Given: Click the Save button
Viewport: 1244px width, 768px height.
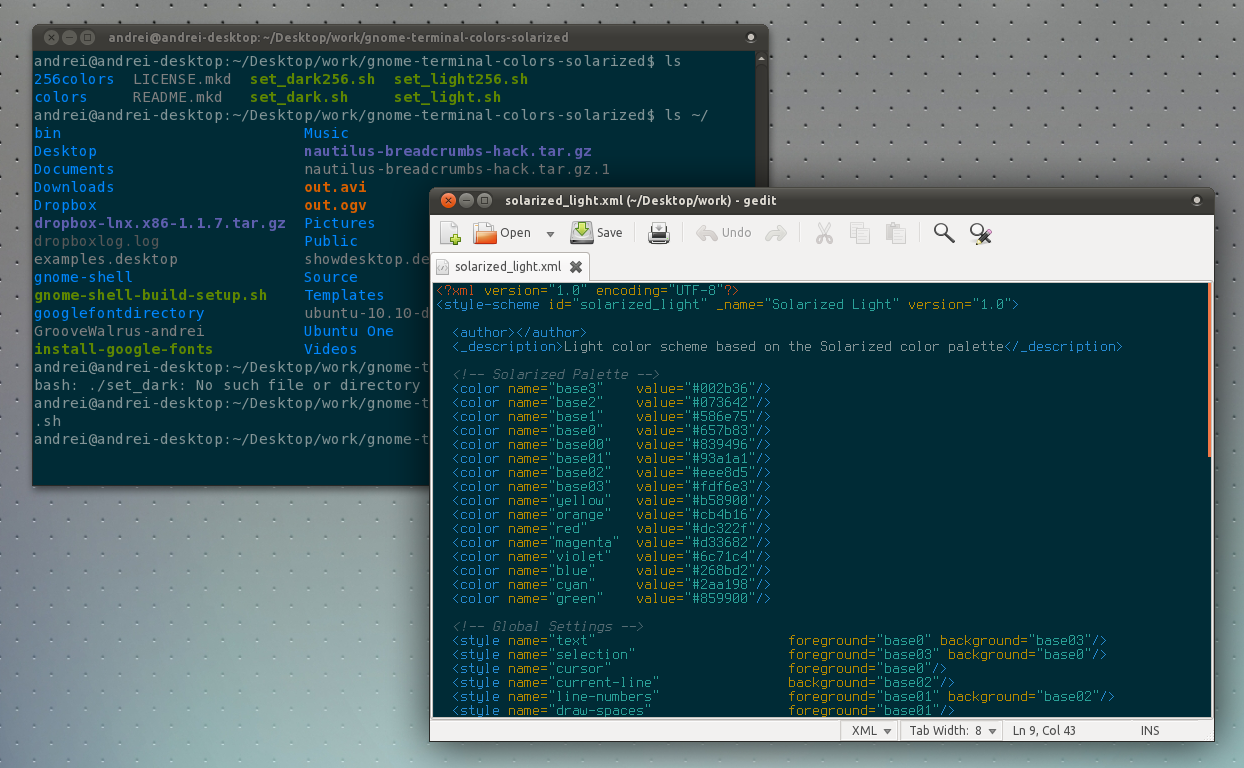Looking at the screenshot, I should pyautogui.click(x=597, y=233).
